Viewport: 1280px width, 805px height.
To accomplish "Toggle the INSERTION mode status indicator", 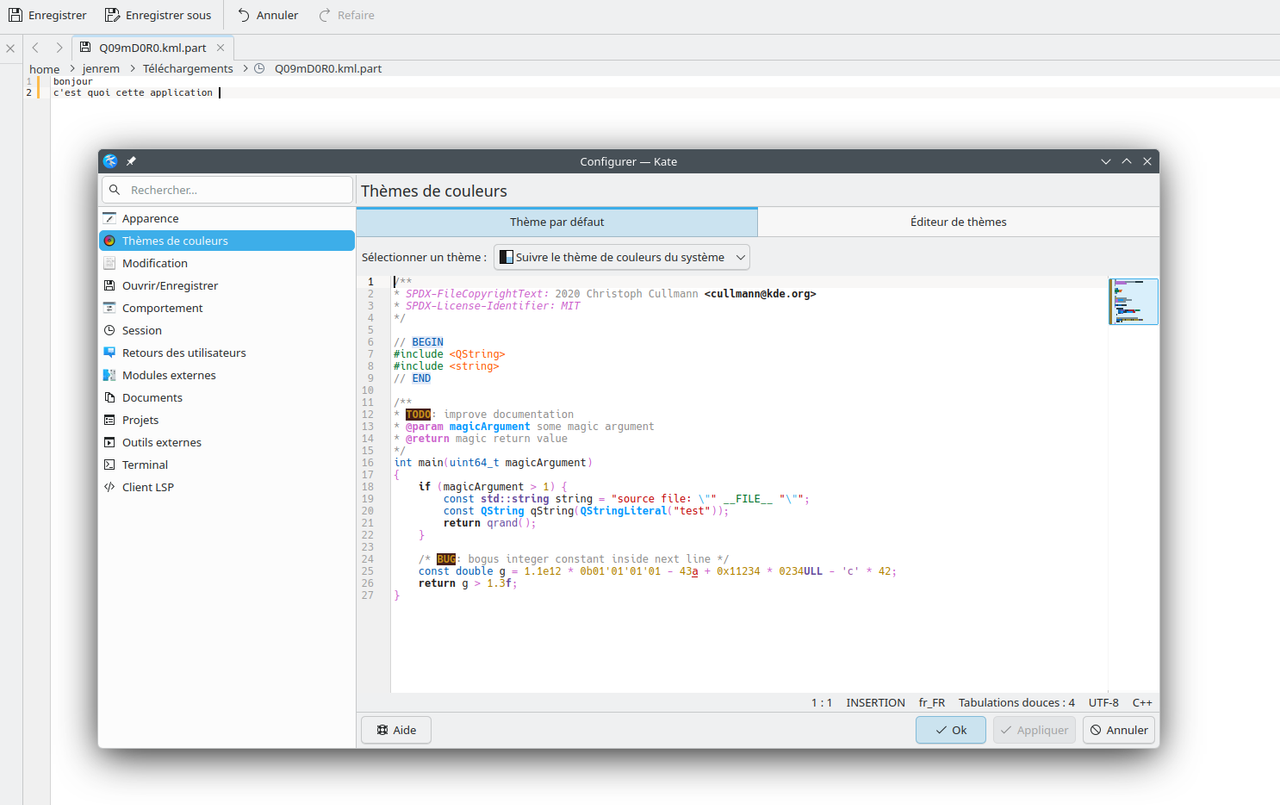I will click(x=875, y=703).
